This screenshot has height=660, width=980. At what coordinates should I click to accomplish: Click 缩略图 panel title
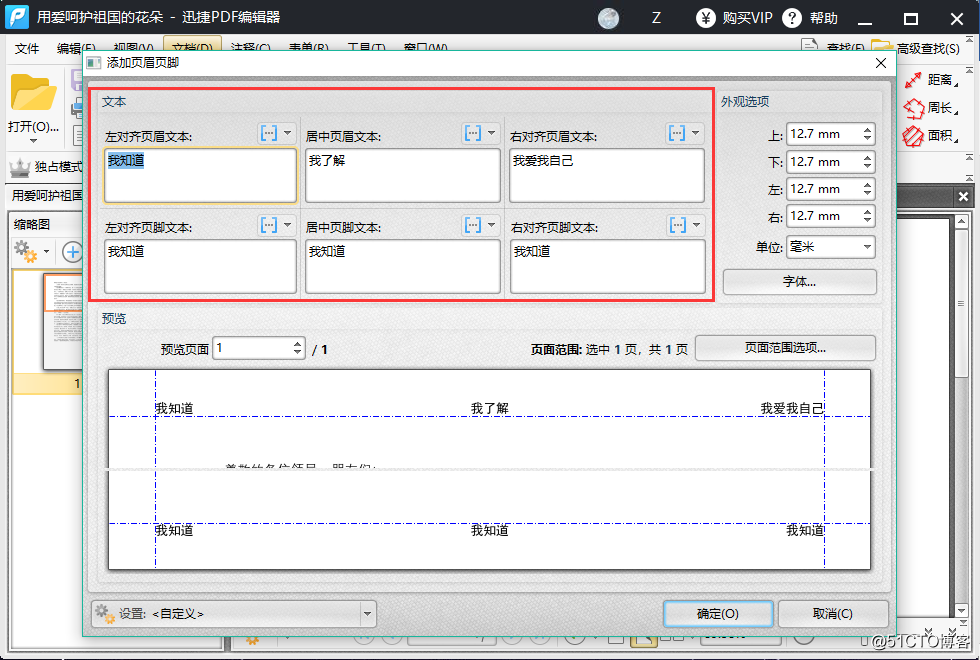(32, 224)
